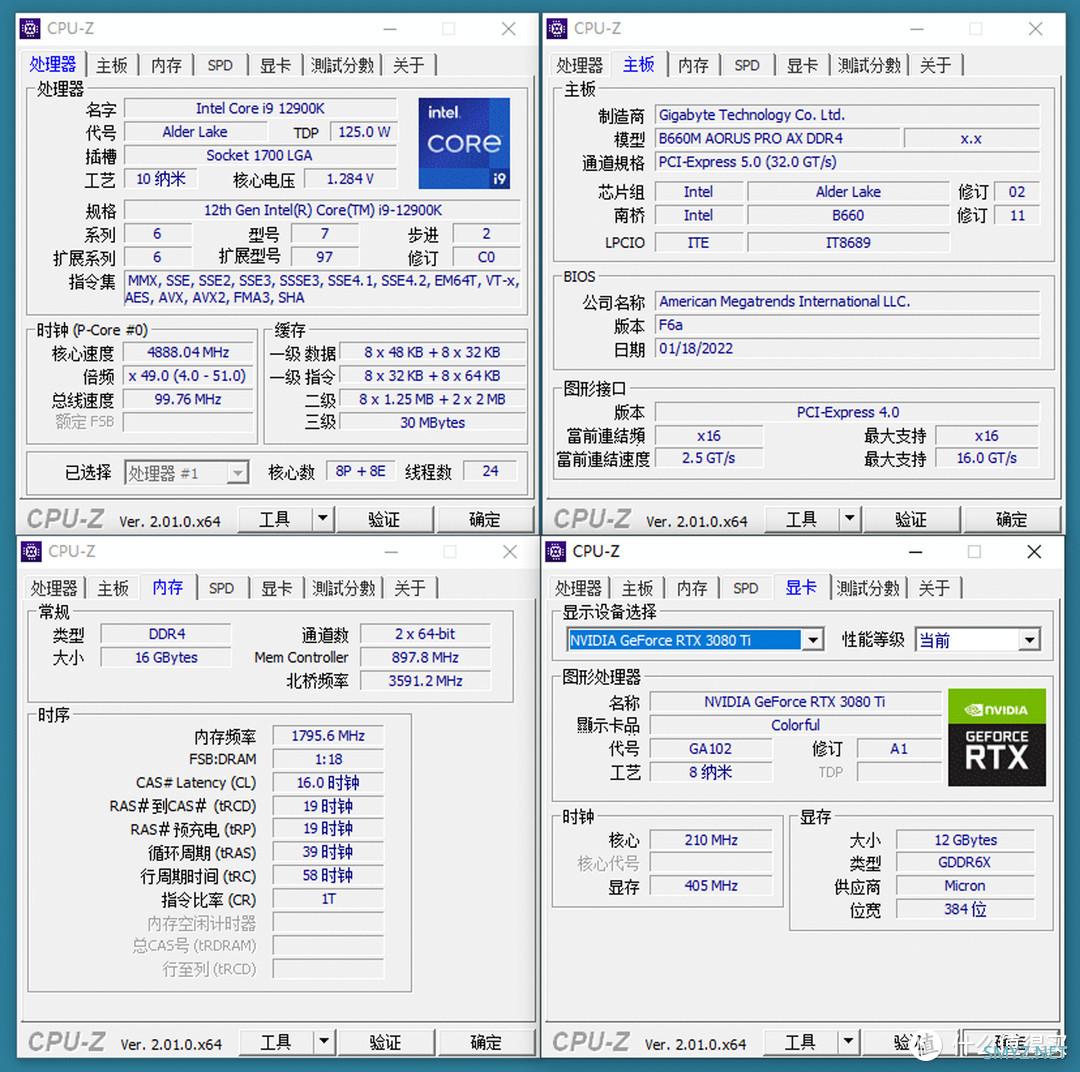Viewport: 1080px width, 1072px height.
Task: Click the B660M AORUS PRO AX DDR4 model field
Action: coord(777,138)
